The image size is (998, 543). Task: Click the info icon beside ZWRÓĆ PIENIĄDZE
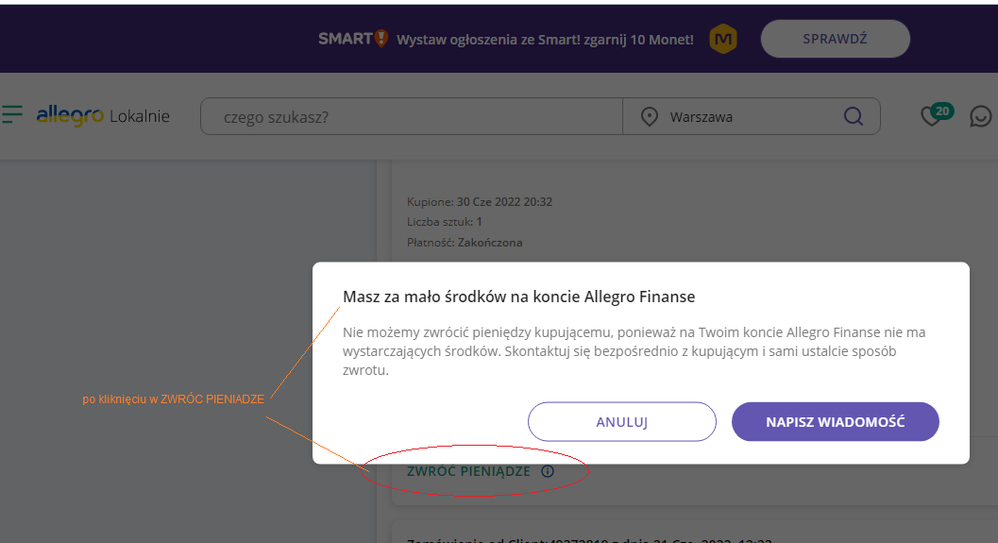coord(547,471)
